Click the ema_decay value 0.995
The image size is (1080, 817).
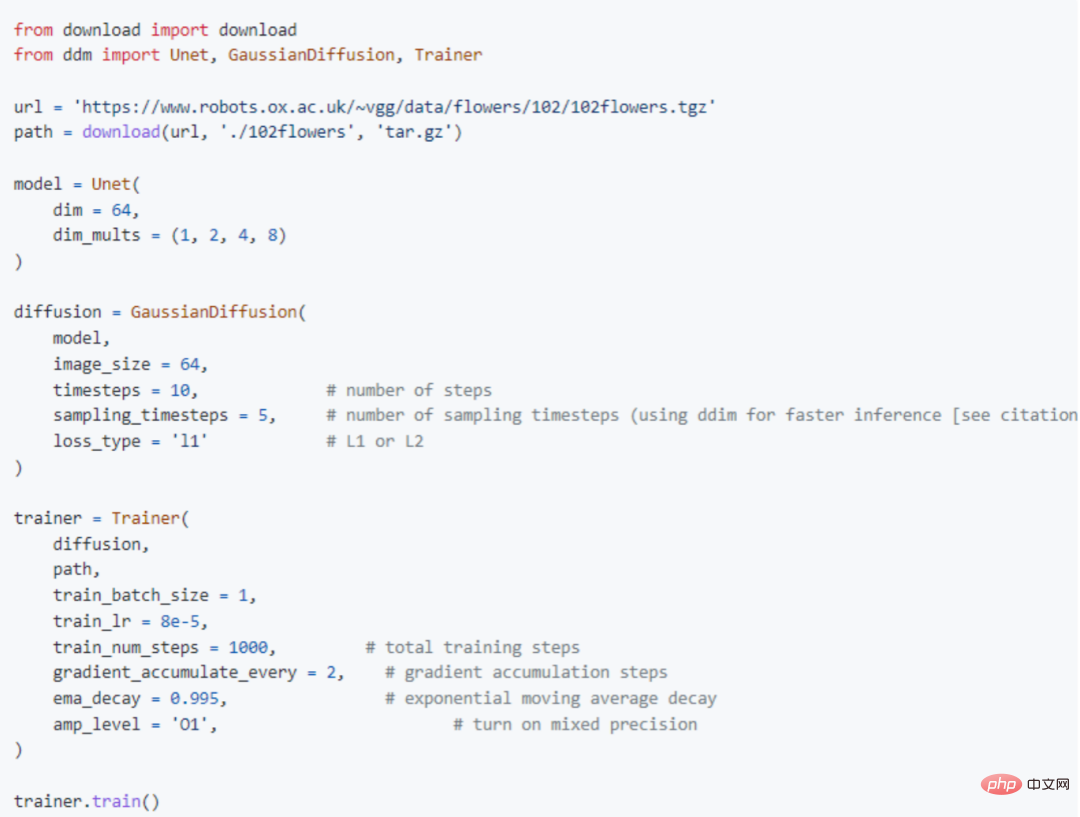click(194, 699)
